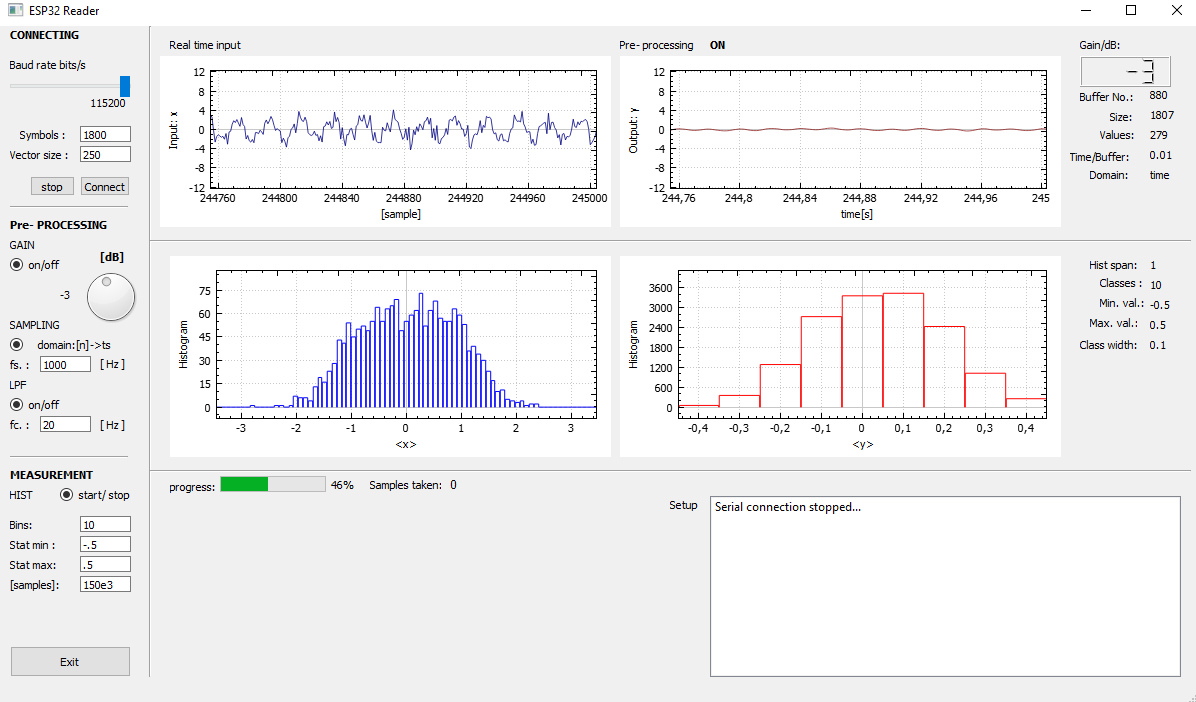Viewport: 1196px width, 702px height.
Task: Minimize the ESP32 Reader window
Action: tap(1086, 11)
